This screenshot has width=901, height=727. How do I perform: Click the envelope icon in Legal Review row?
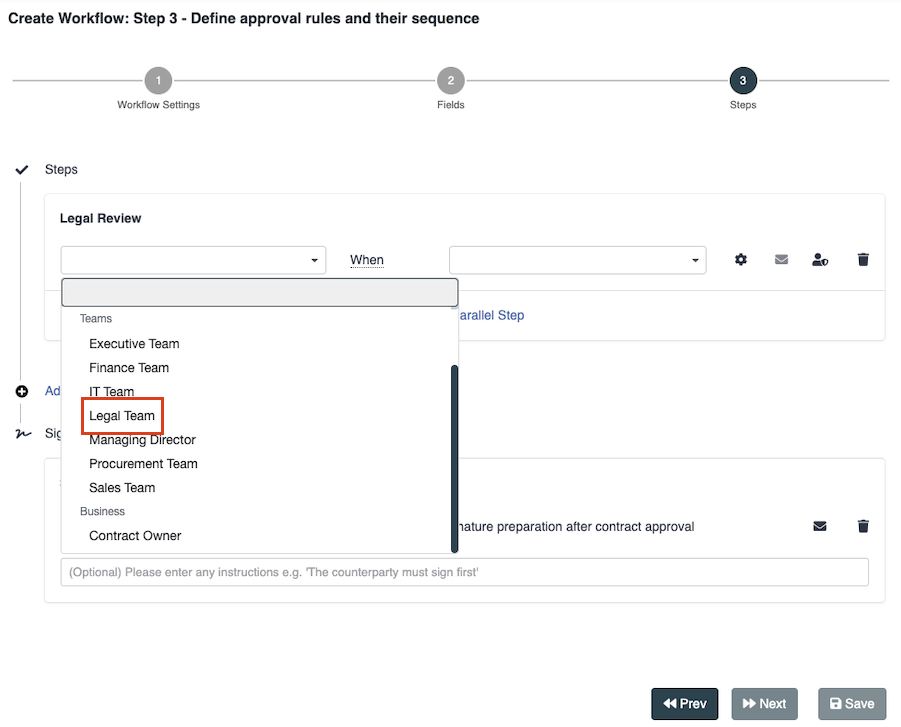click(x=781, y=260)
